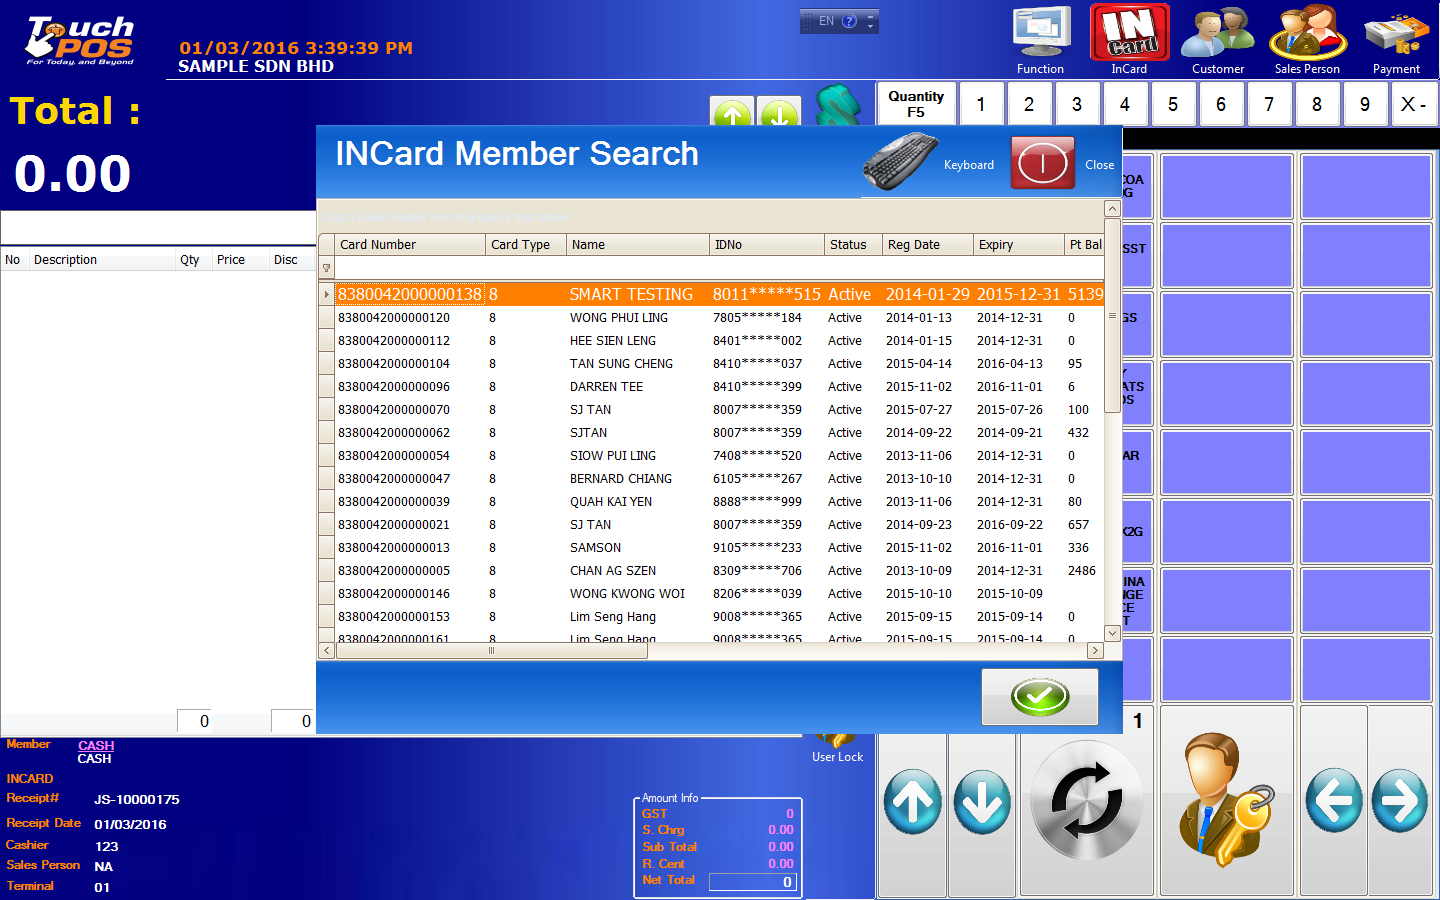This screenshot has height=900, width=1440.
Task: Sort by Name column header
Action: [x=637, y=245]
